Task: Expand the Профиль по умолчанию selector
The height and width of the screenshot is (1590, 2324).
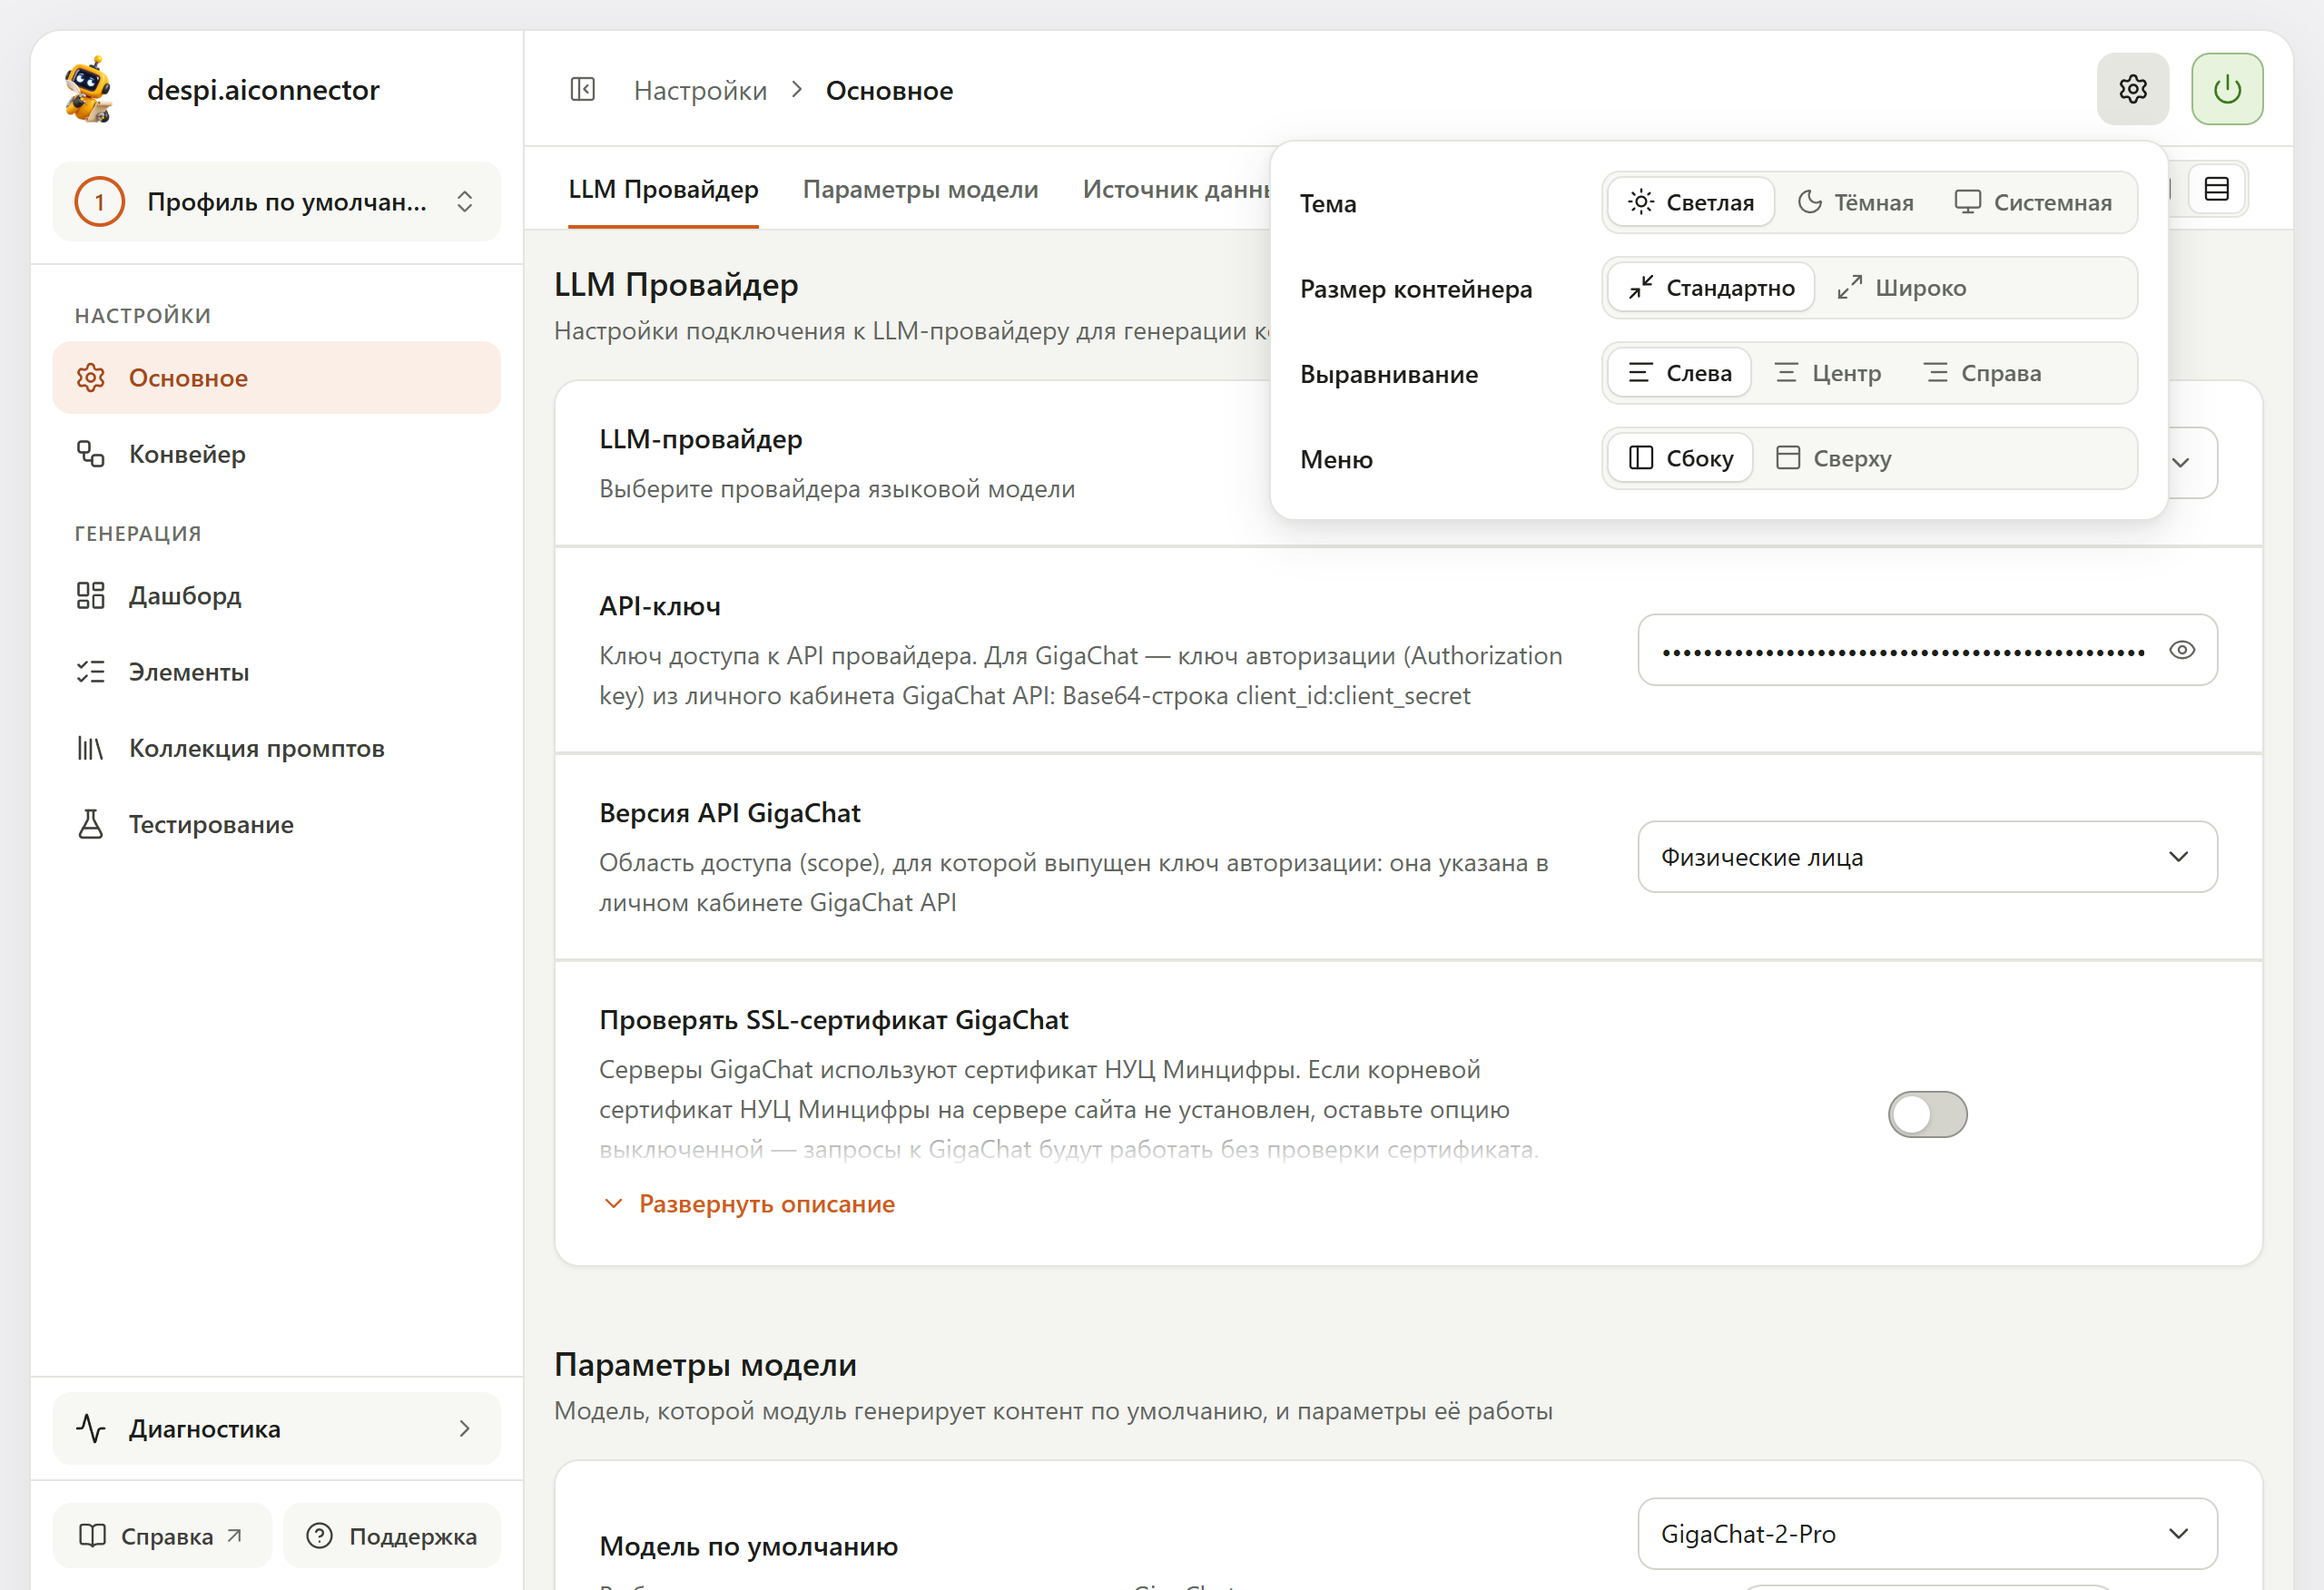Action: tap(276, 201)
